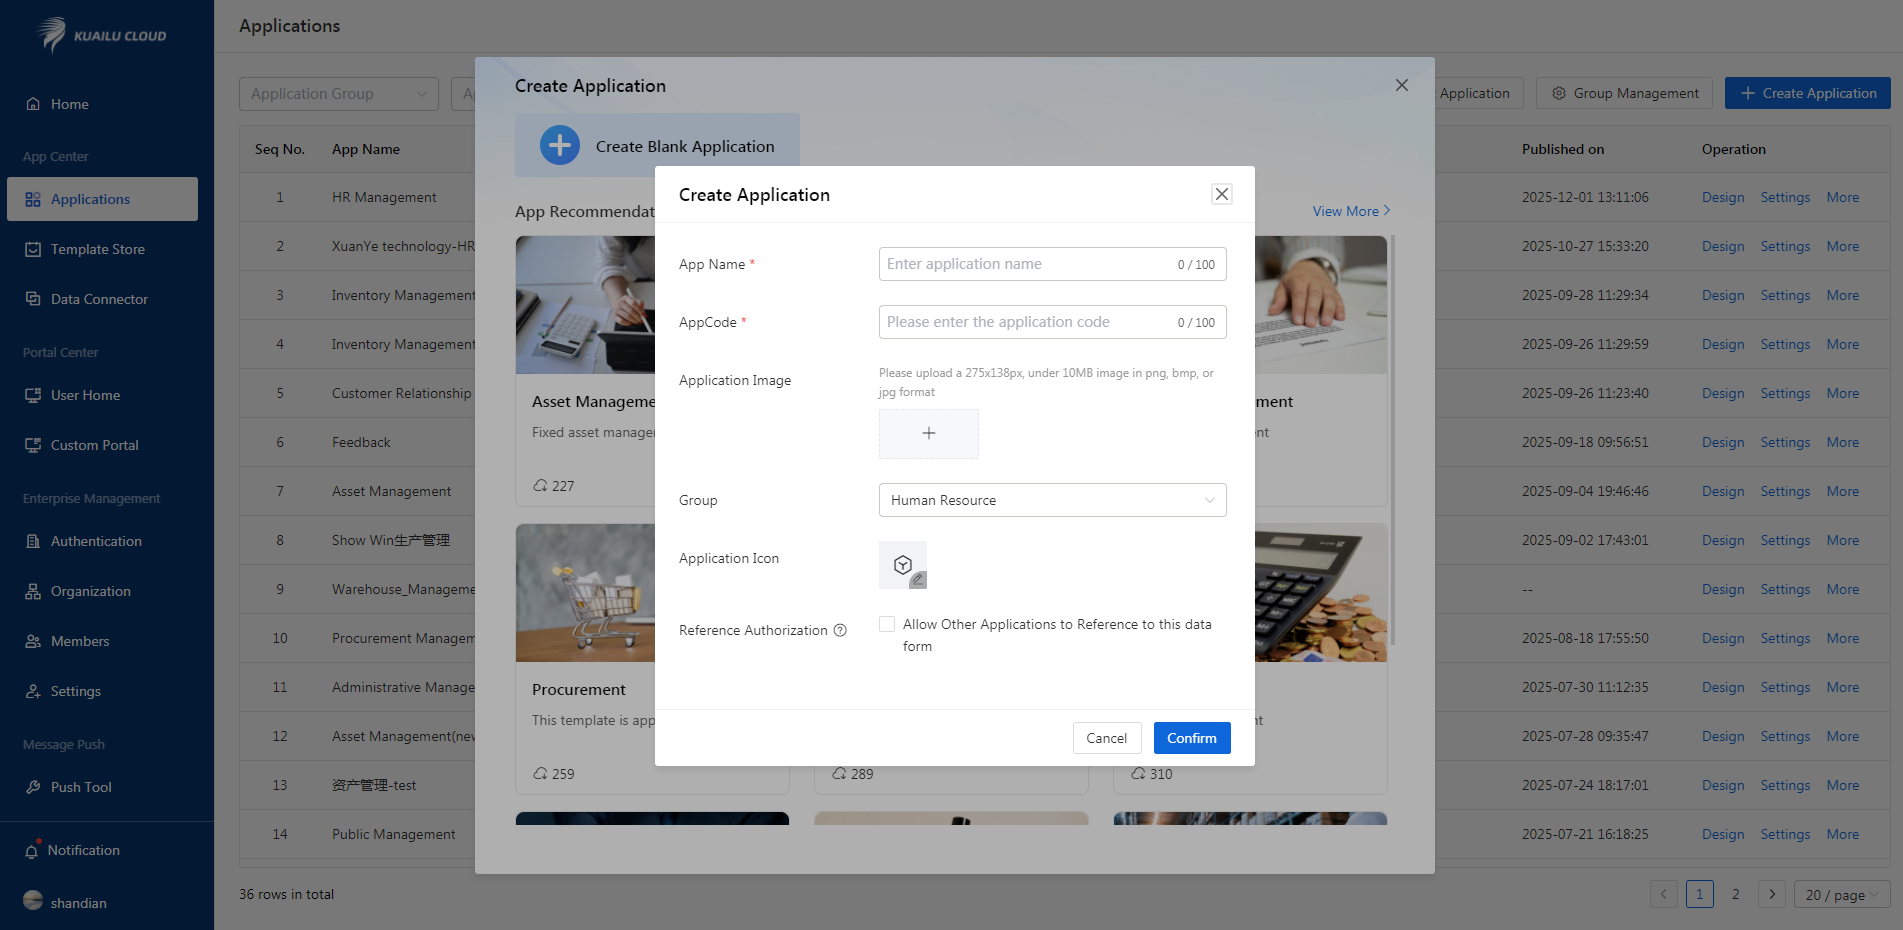The width and height of the screenshot is (1903, 930).
Task: Click the Group Management gear icon
Action: (1558, 93)
